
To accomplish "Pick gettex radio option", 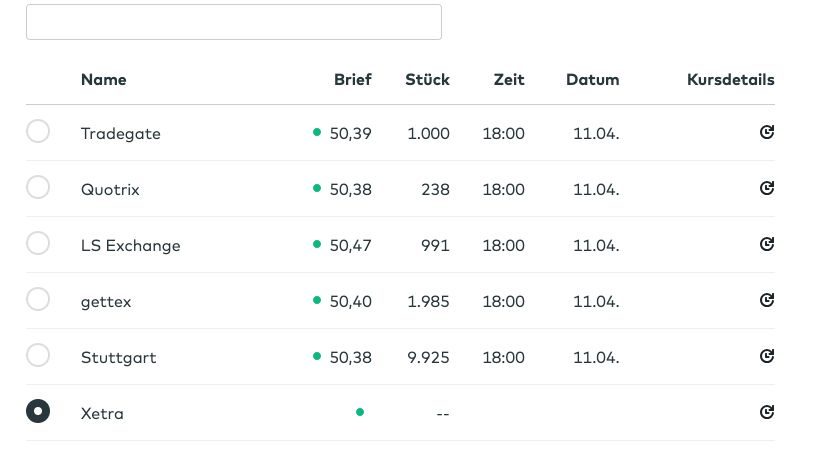I will coord(38,299).
